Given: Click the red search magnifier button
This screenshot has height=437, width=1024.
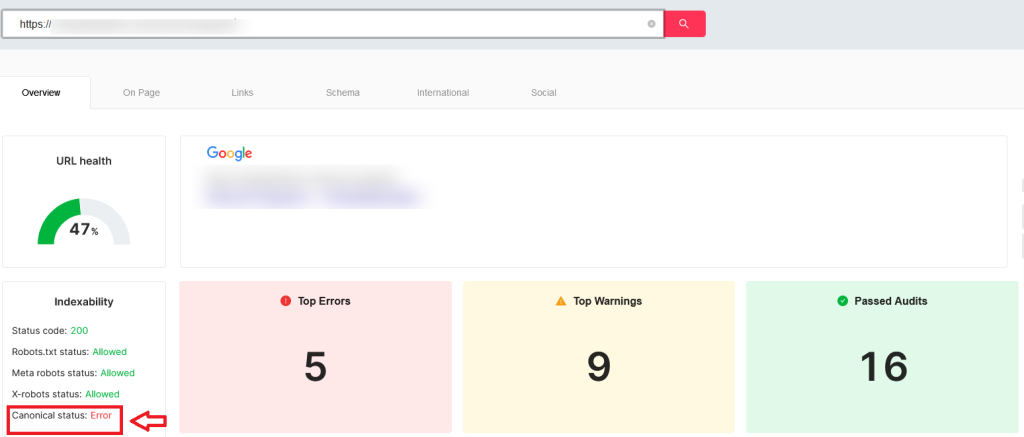Looking at the screenshot, I should coord(684,24).
